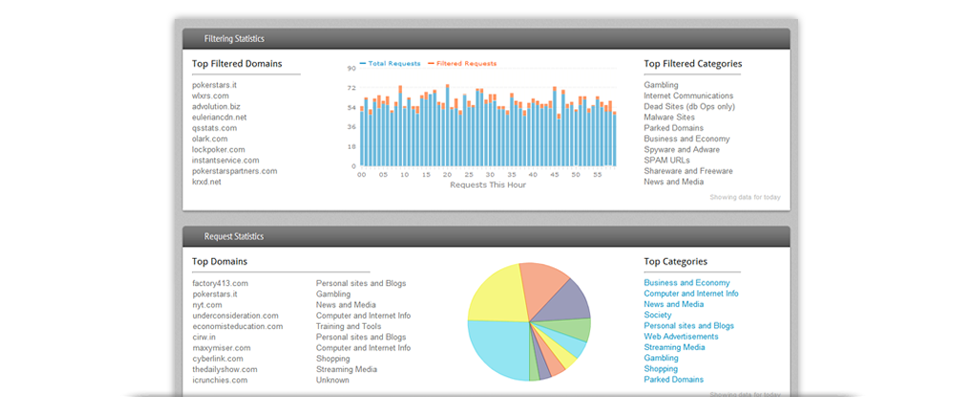Open the Business and Economy category link

click(686, 283)
